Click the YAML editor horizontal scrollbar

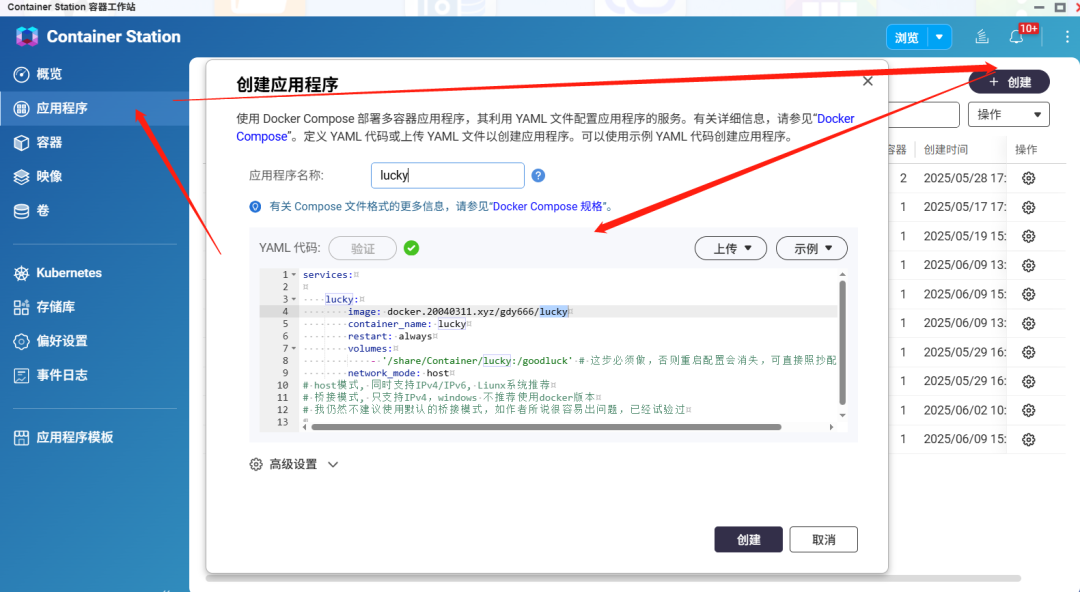click(546, 427)
